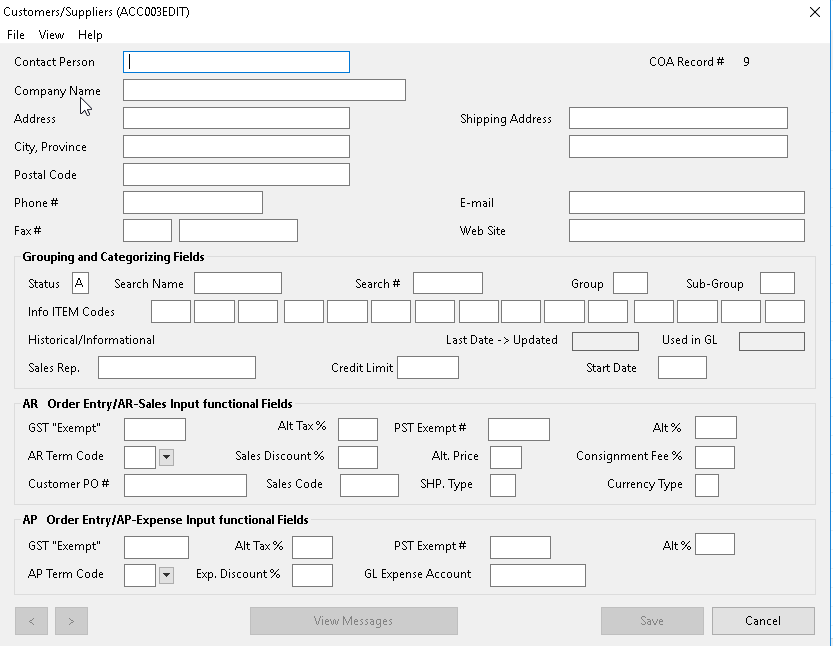
Task: Open the Help menu
Action: (x=90, y=35)
